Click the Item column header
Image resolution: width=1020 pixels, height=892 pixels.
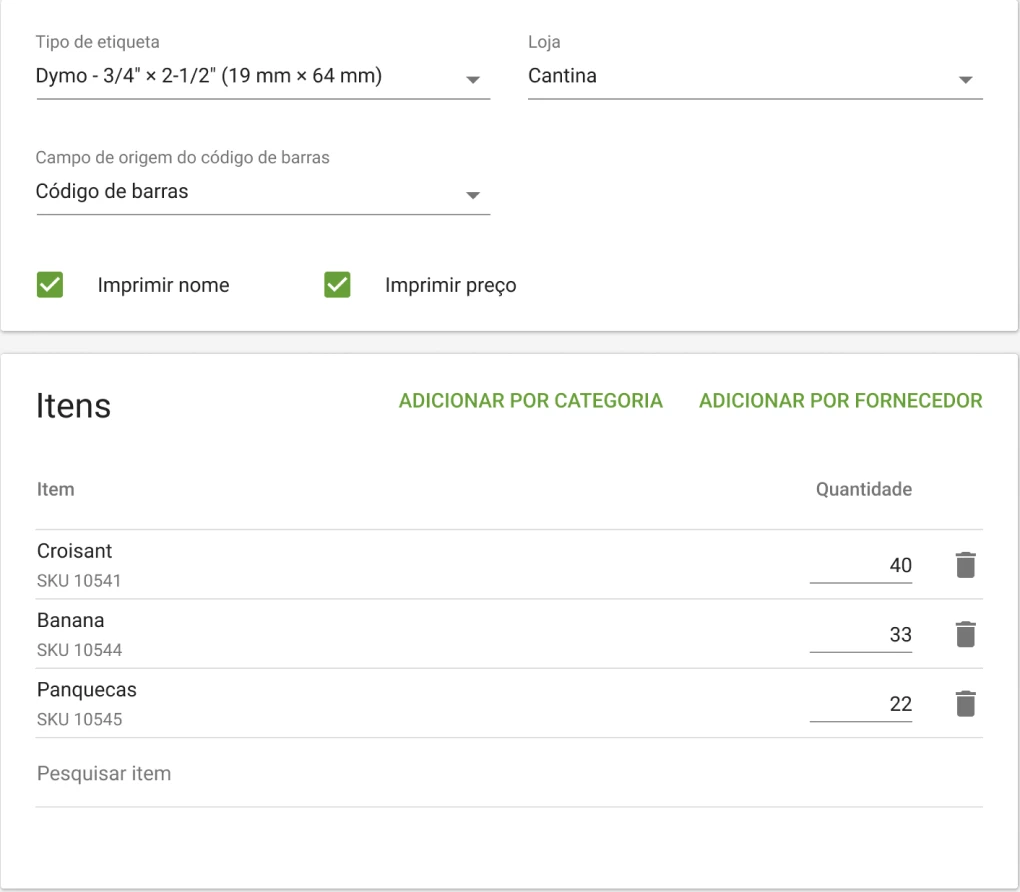point(56,490)
